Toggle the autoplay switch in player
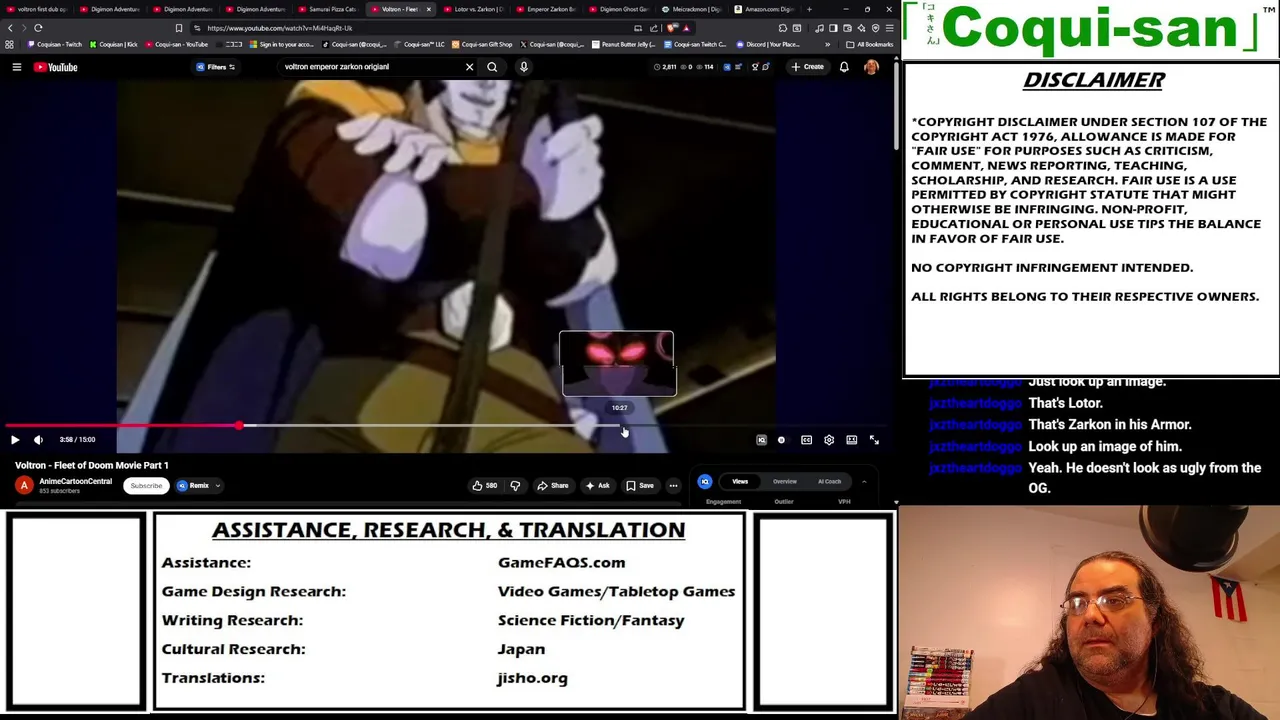This screenshot has width=1280, height=720. pyautogui.click(x=782, y=440)
